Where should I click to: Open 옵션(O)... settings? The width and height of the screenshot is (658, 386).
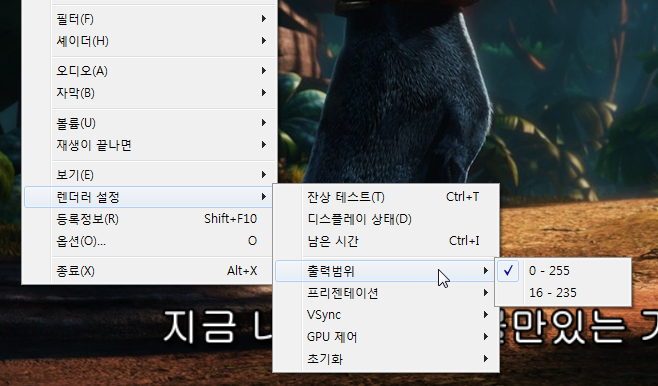click(148, 241)
